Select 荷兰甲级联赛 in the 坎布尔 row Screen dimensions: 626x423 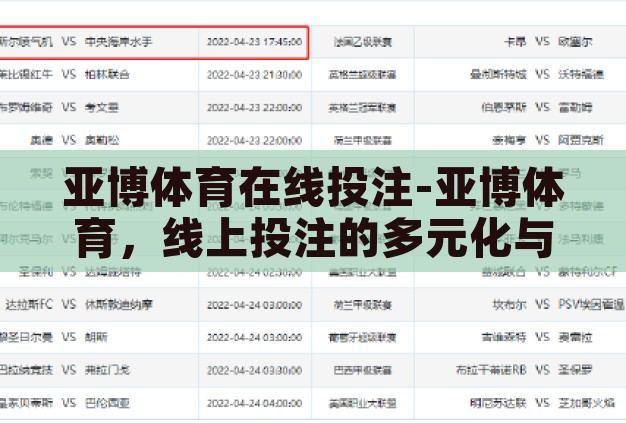pyautogui.click(x=363, y=305)
